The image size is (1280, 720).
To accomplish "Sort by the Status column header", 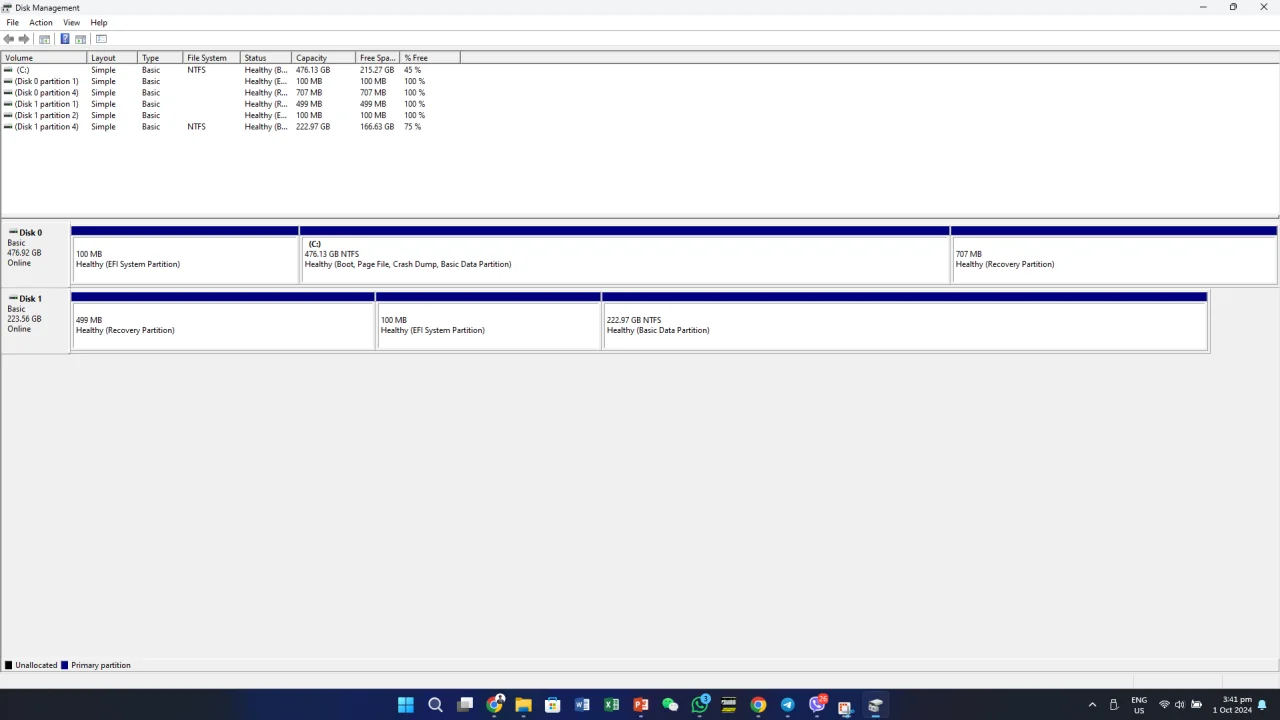I will point(267,58).
